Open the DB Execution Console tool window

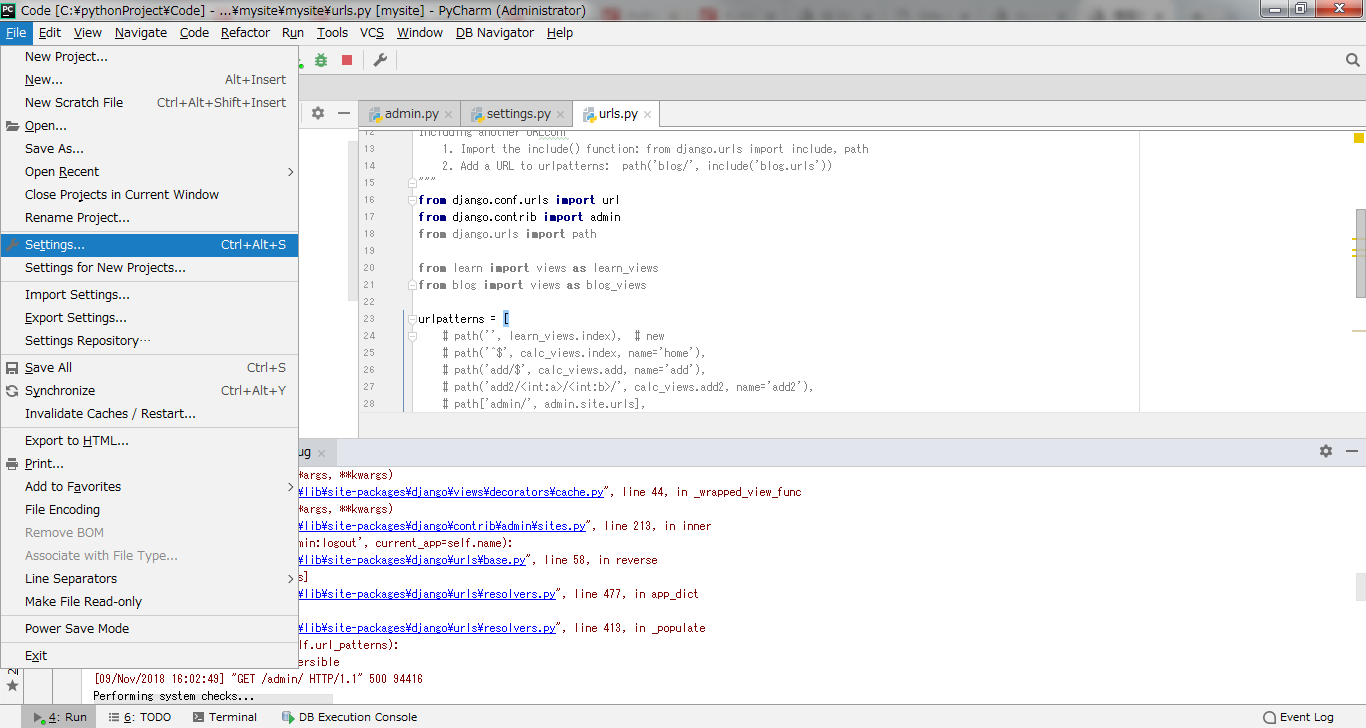click(x=350, y=717)
